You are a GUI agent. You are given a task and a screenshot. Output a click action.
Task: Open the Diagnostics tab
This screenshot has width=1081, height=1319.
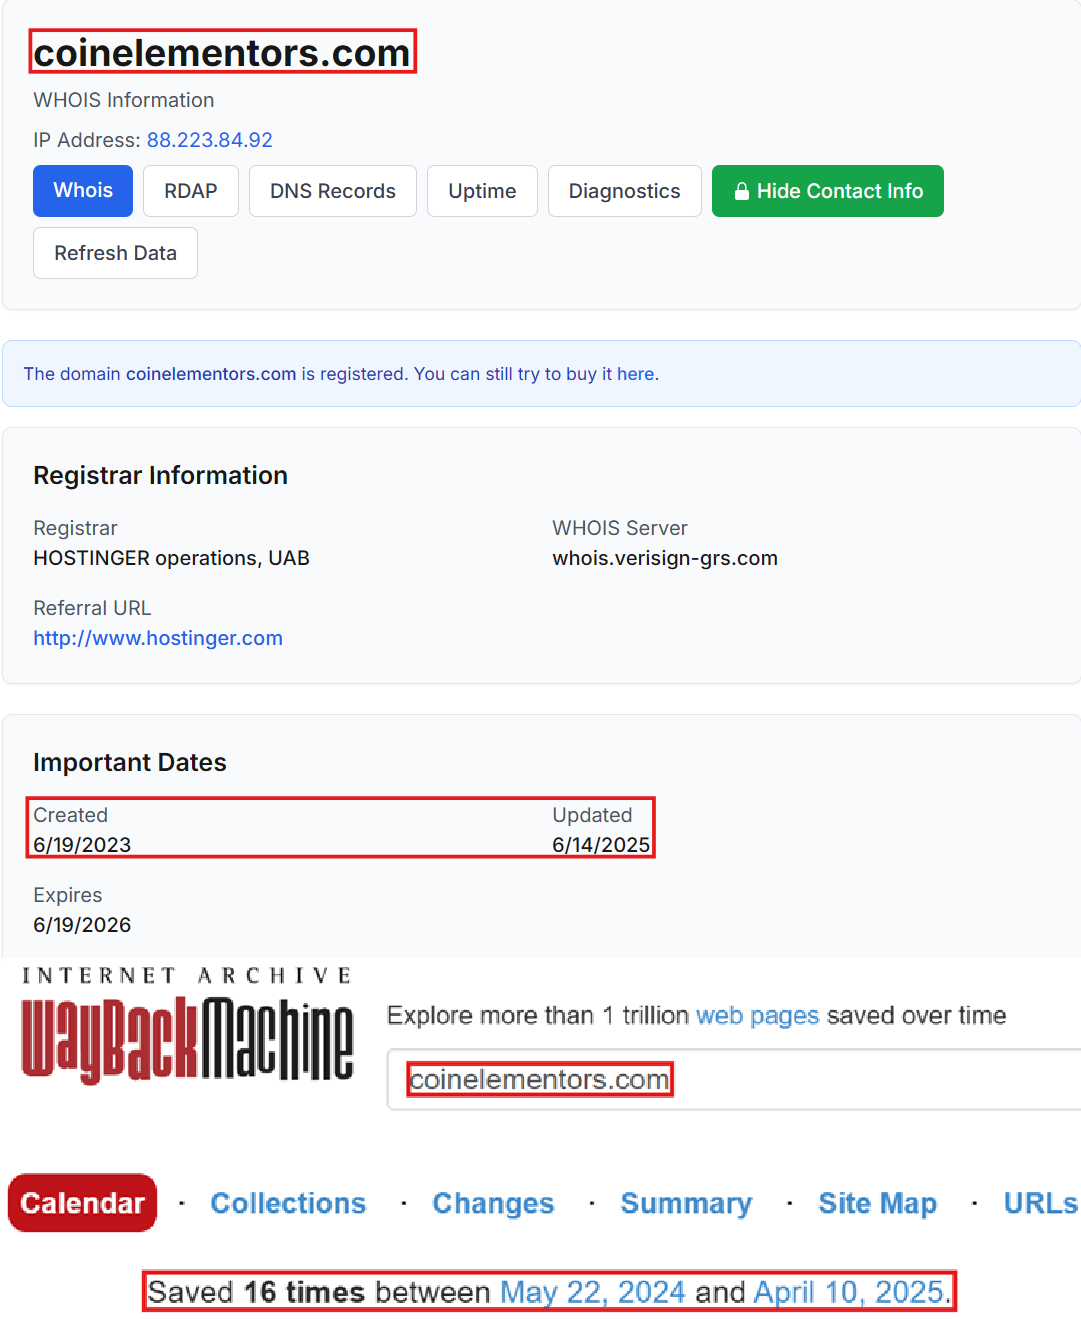click(x=625, y=191)
